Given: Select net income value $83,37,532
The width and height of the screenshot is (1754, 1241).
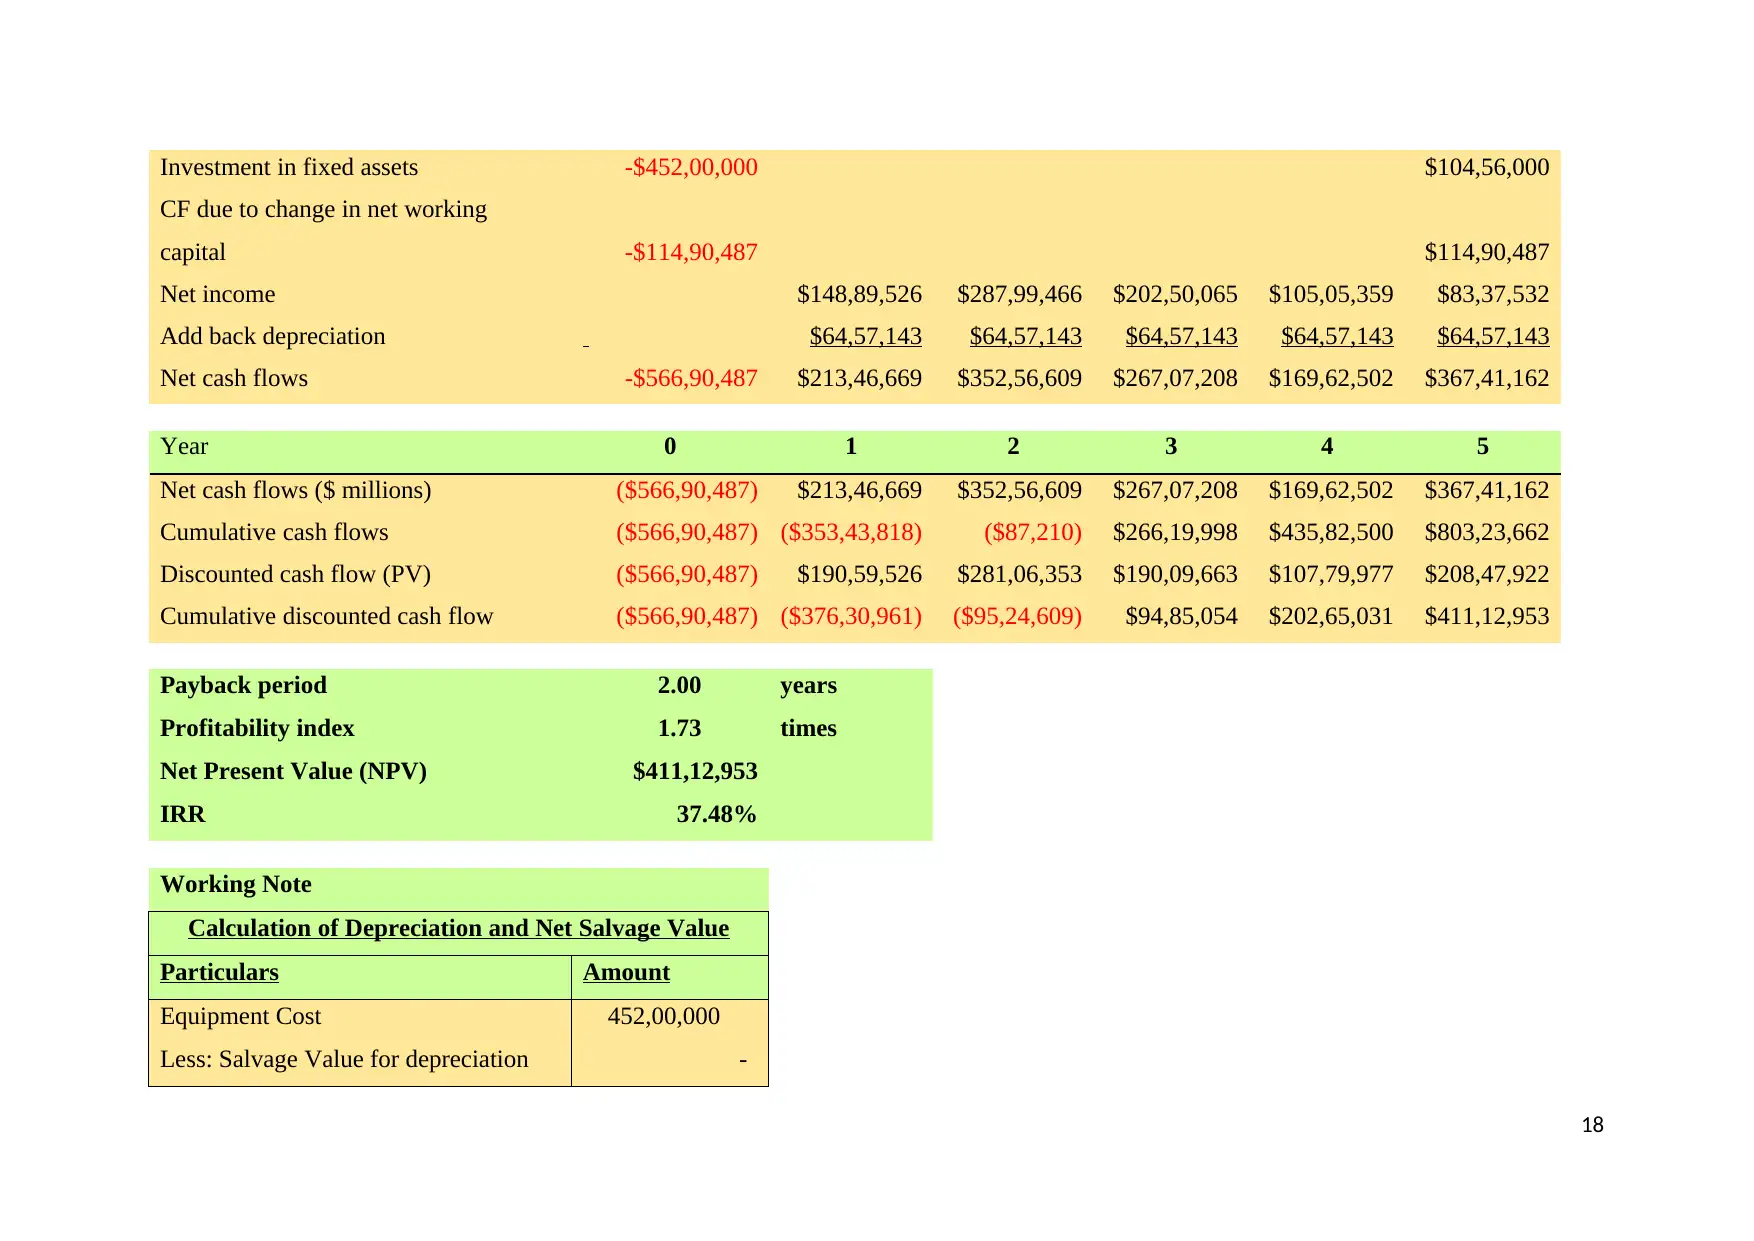Looking at the screenshot, I should (x=1493, y=294).
